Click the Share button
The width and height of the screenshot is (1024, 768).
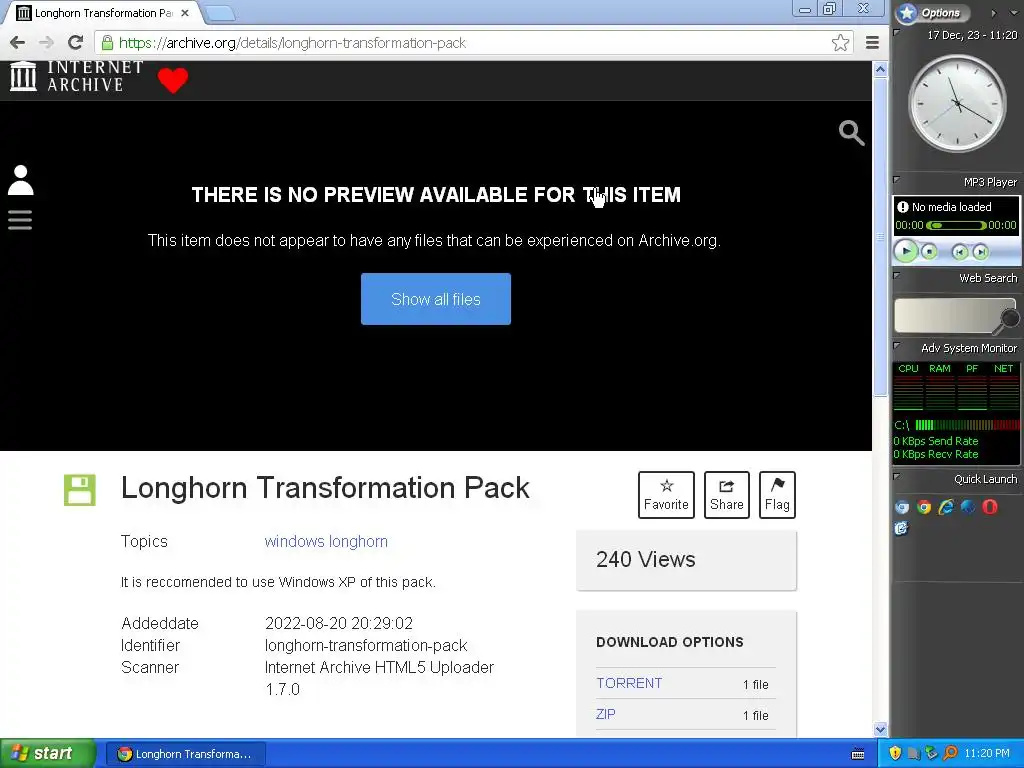pyautogui.click(x=727, y=495)
